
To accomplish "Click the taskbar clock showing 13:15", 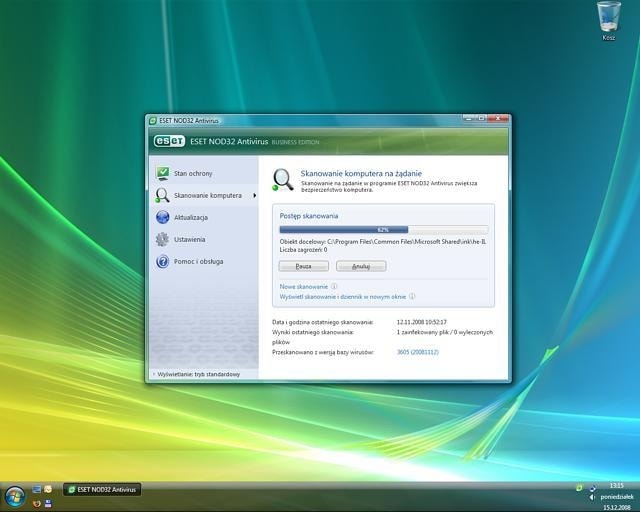I will (x=616, y=485).
